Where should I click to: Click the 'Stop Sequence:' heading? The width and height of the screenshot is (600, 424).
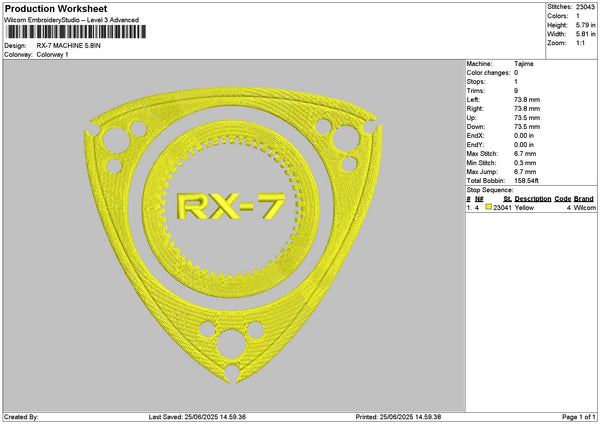pyautogui.click(x=489, y=190)
